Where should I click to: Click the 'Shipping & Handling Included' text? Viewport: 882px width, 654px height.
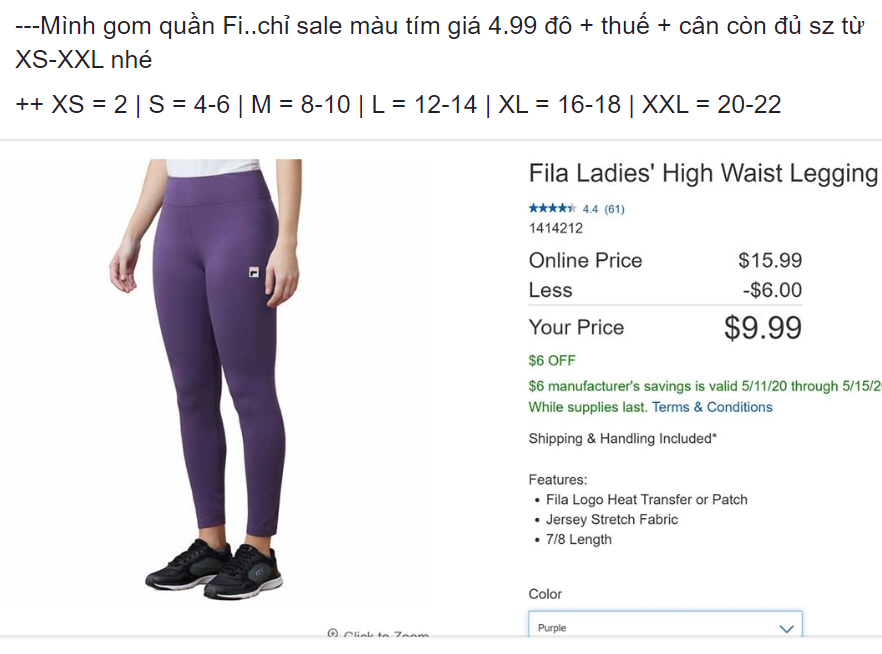623,439
